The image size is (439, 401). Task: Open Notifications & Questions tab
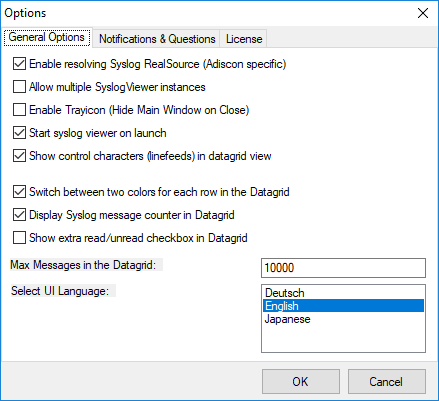[x=157, y=39]
